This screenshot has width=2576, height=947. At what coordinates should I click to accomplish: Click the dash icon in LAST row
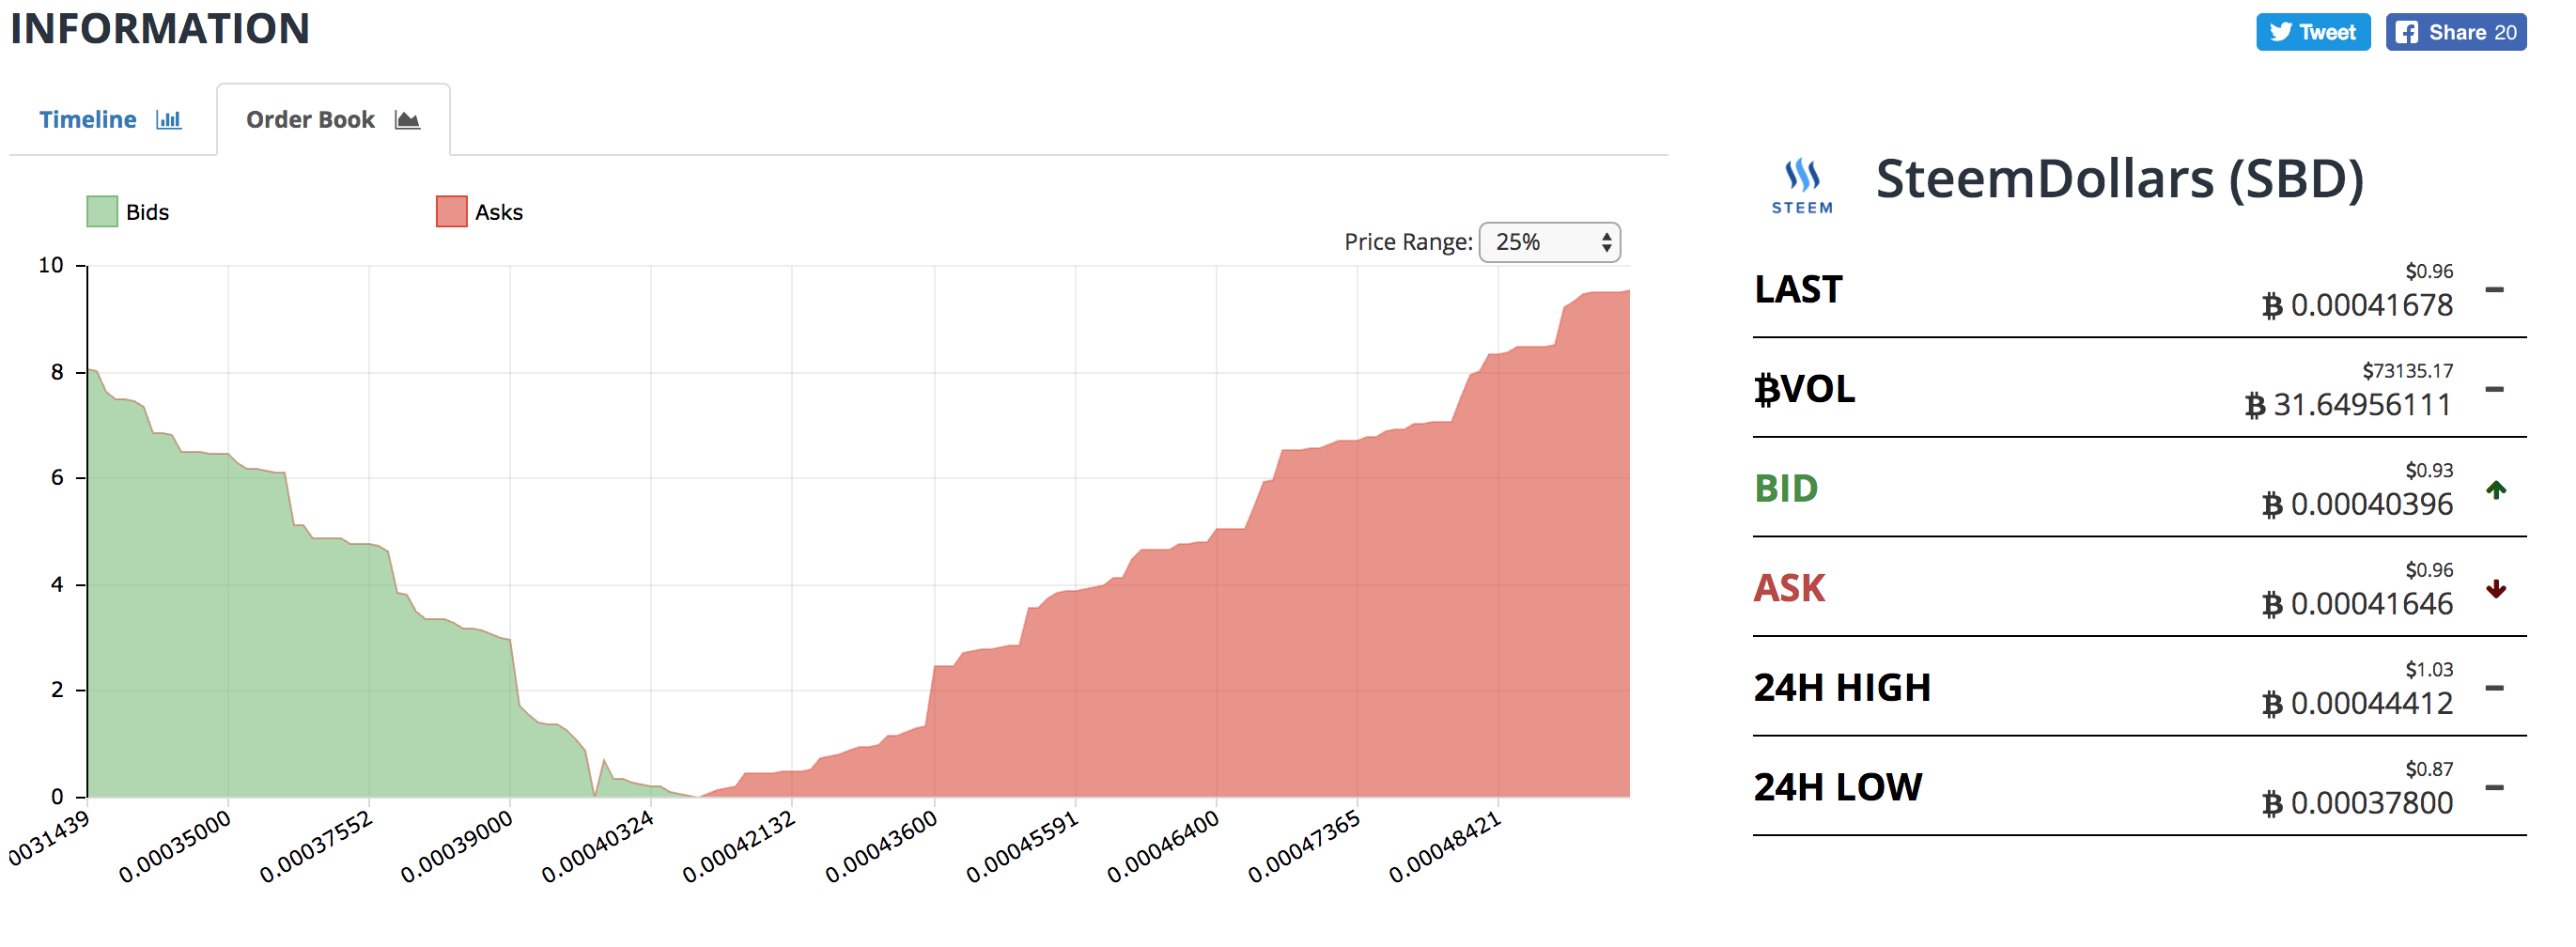(x=2494, y=290)
